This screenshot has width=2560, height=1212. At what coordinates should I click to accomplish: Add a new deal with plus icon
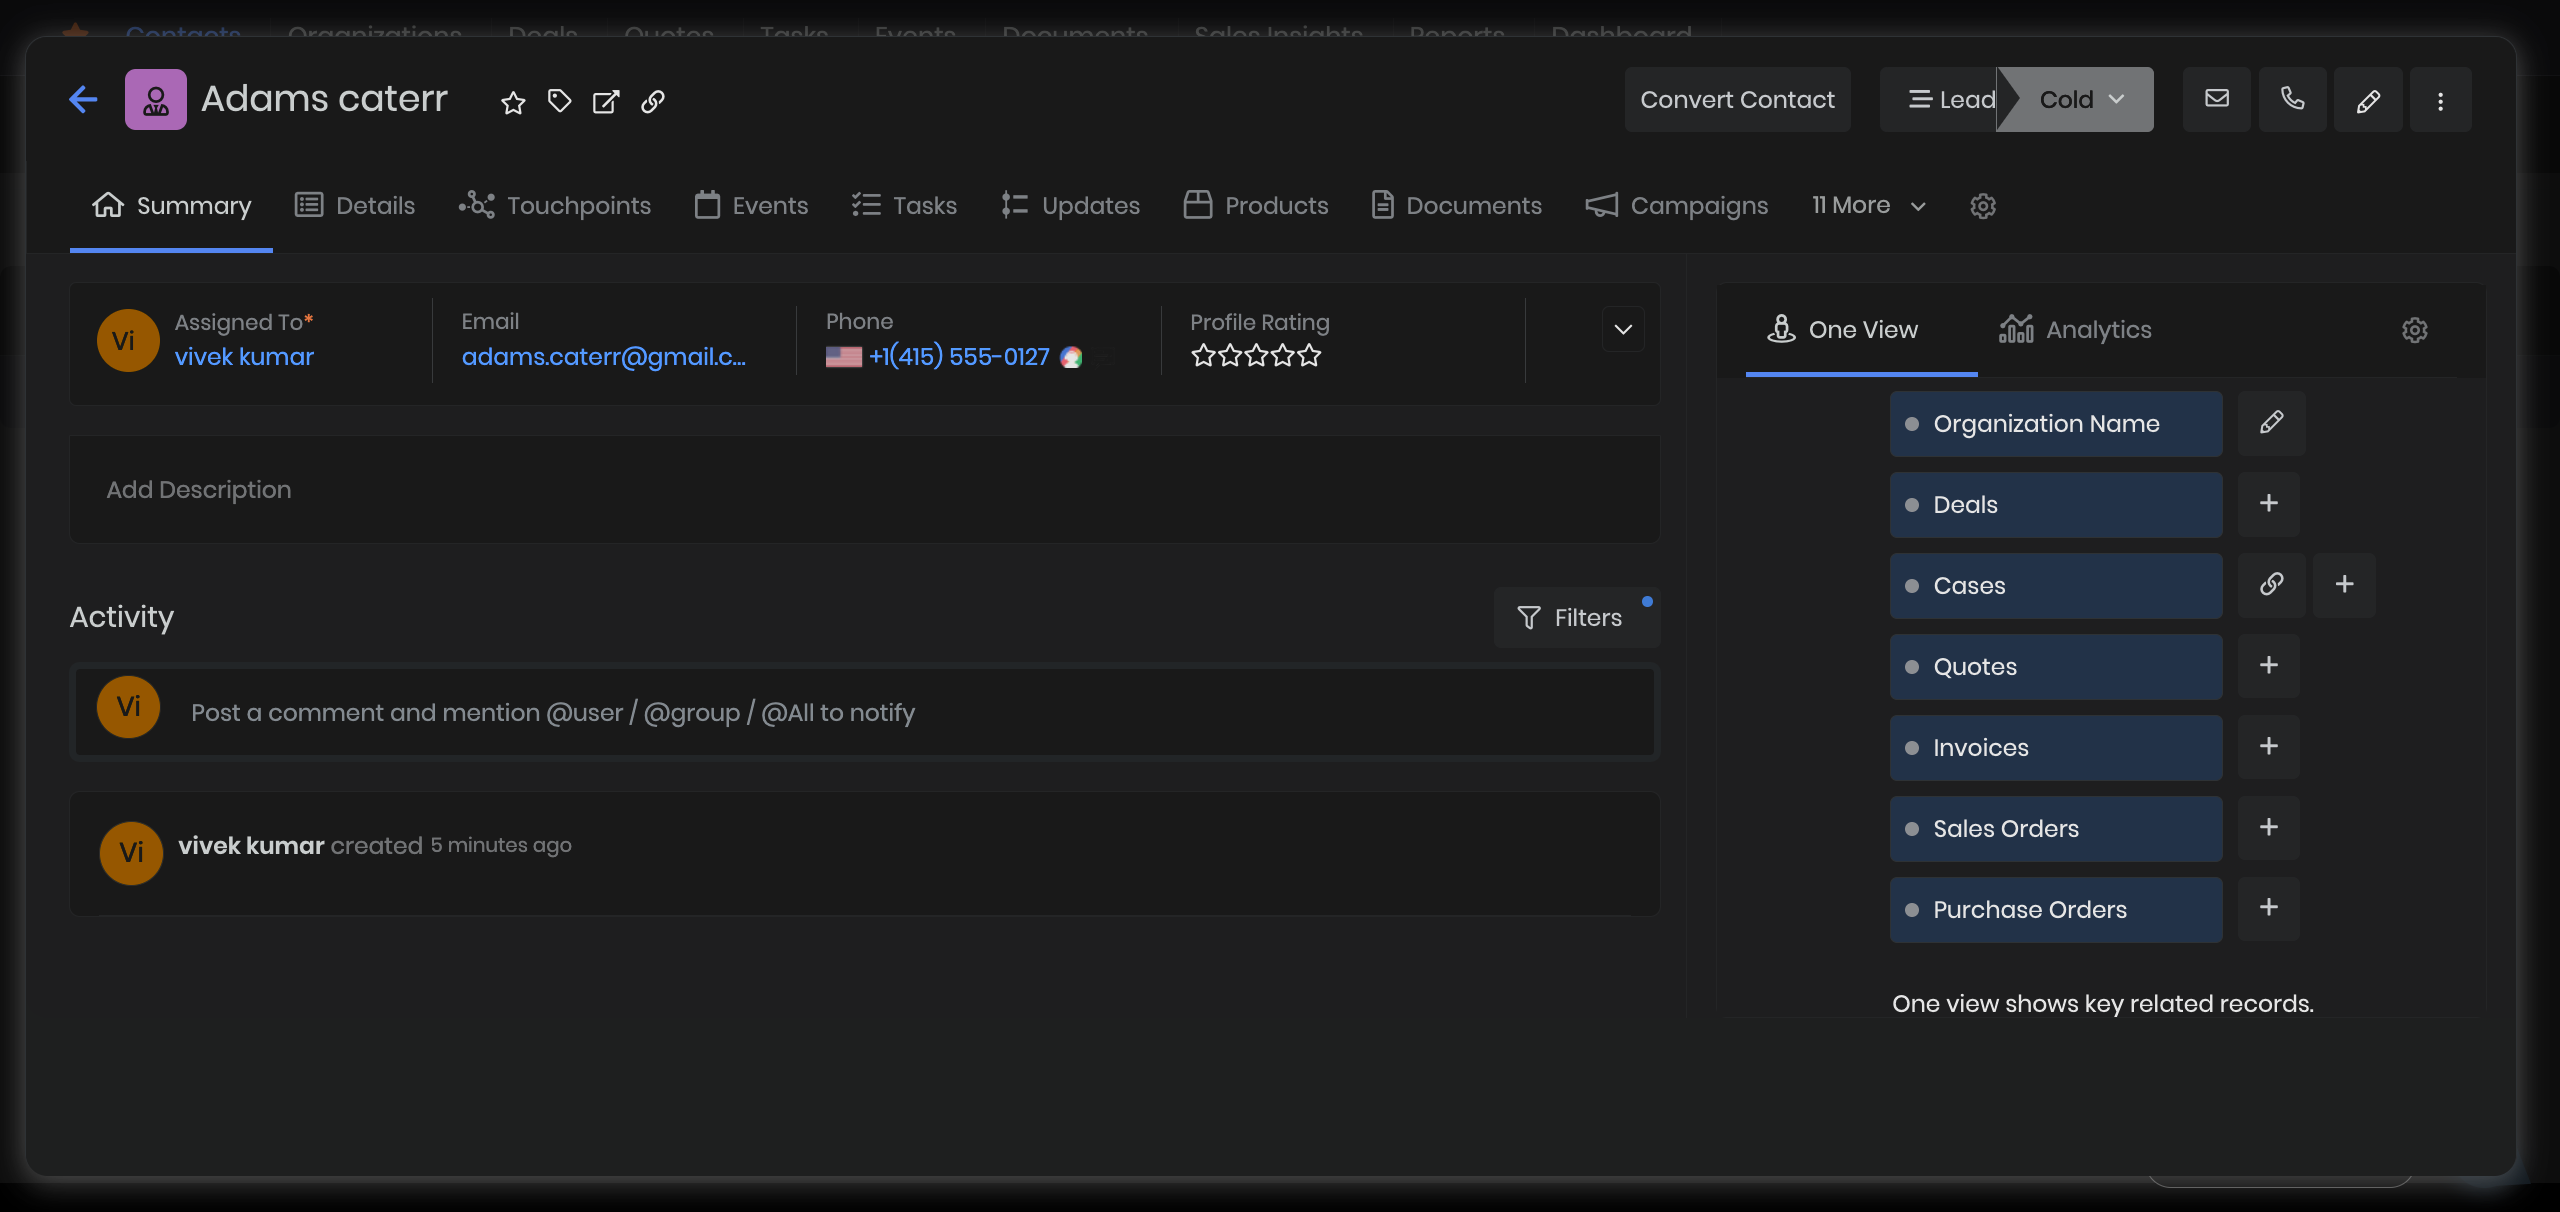pos(2268,504)
